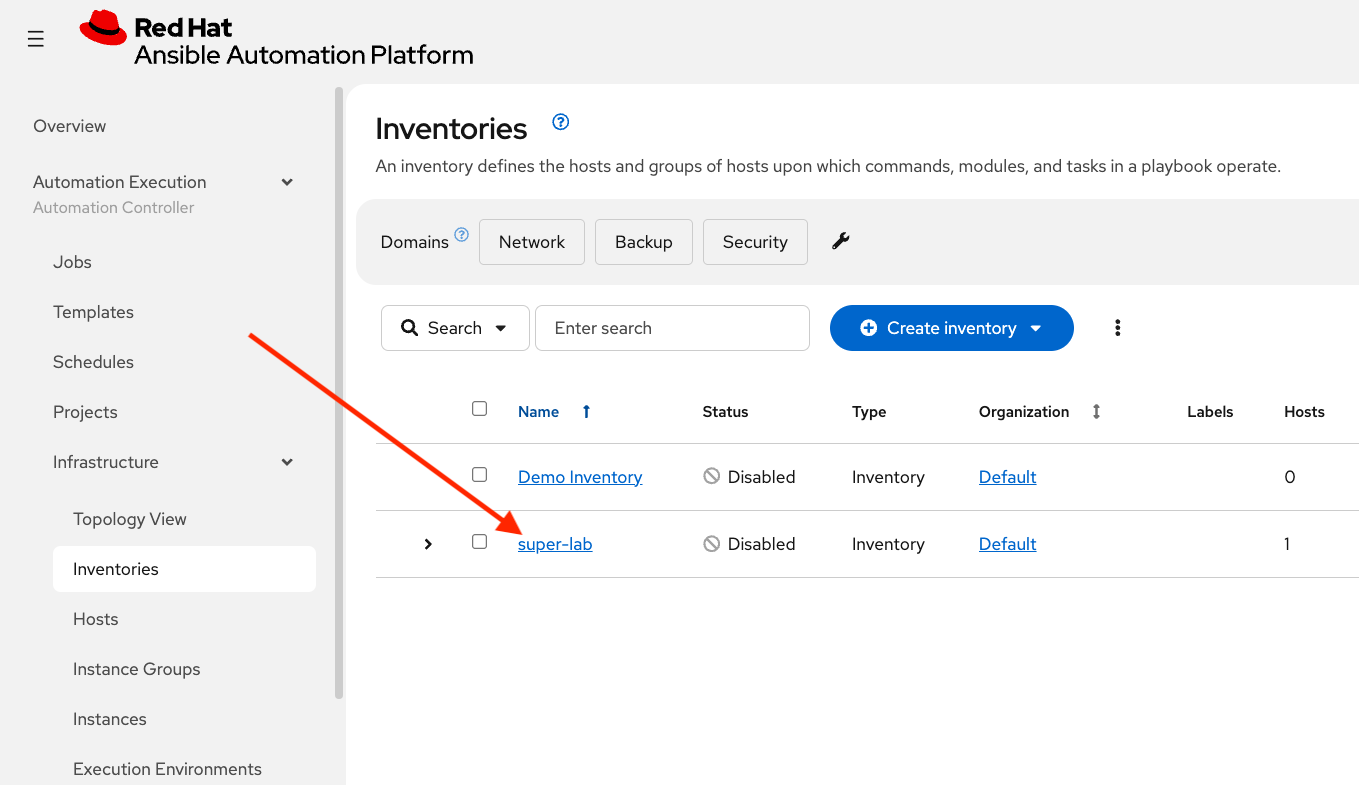Image resolution: width=1359 pixels, height=785 pixels.
Task: Click the Red Hat logo
Action: pos(104,28)
